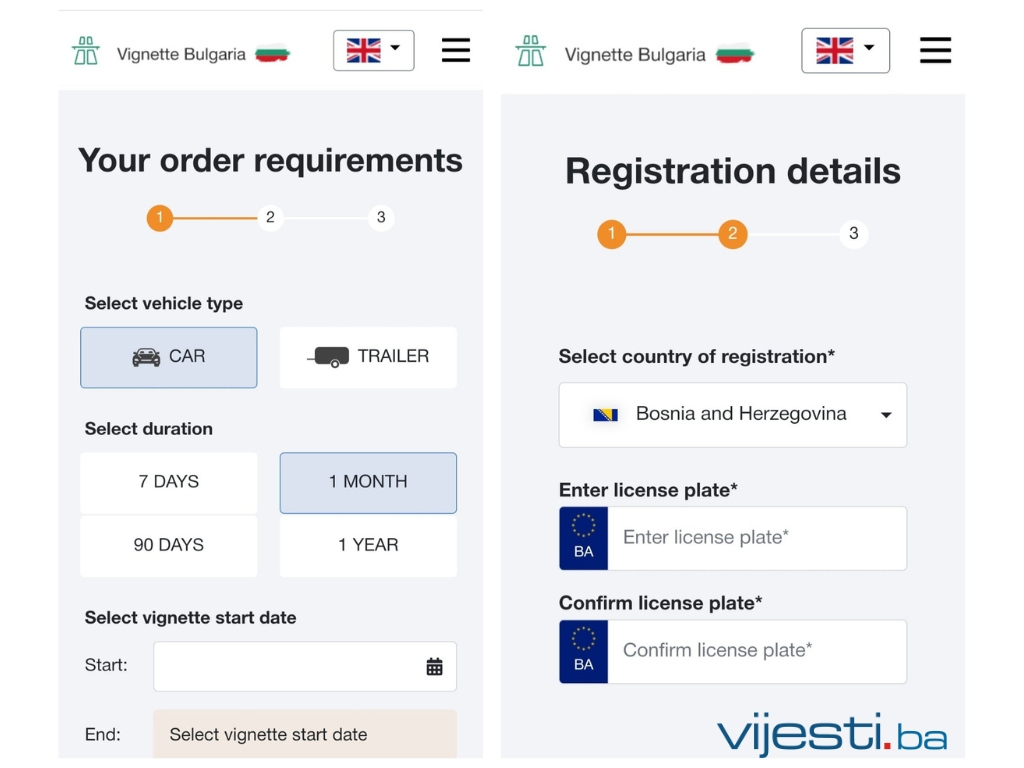The image size is (1024, 768).
Task: Open hamburger menu on the registration details screen
Action: pyautogui.click(x=935, y=50)
